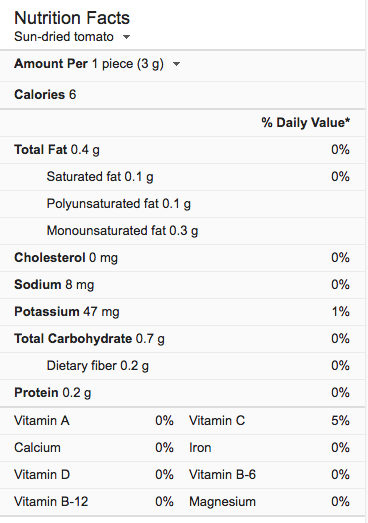This screenshot has width=368, height=523.
Task: Select the Magnesium label
Action: point(222,502)
